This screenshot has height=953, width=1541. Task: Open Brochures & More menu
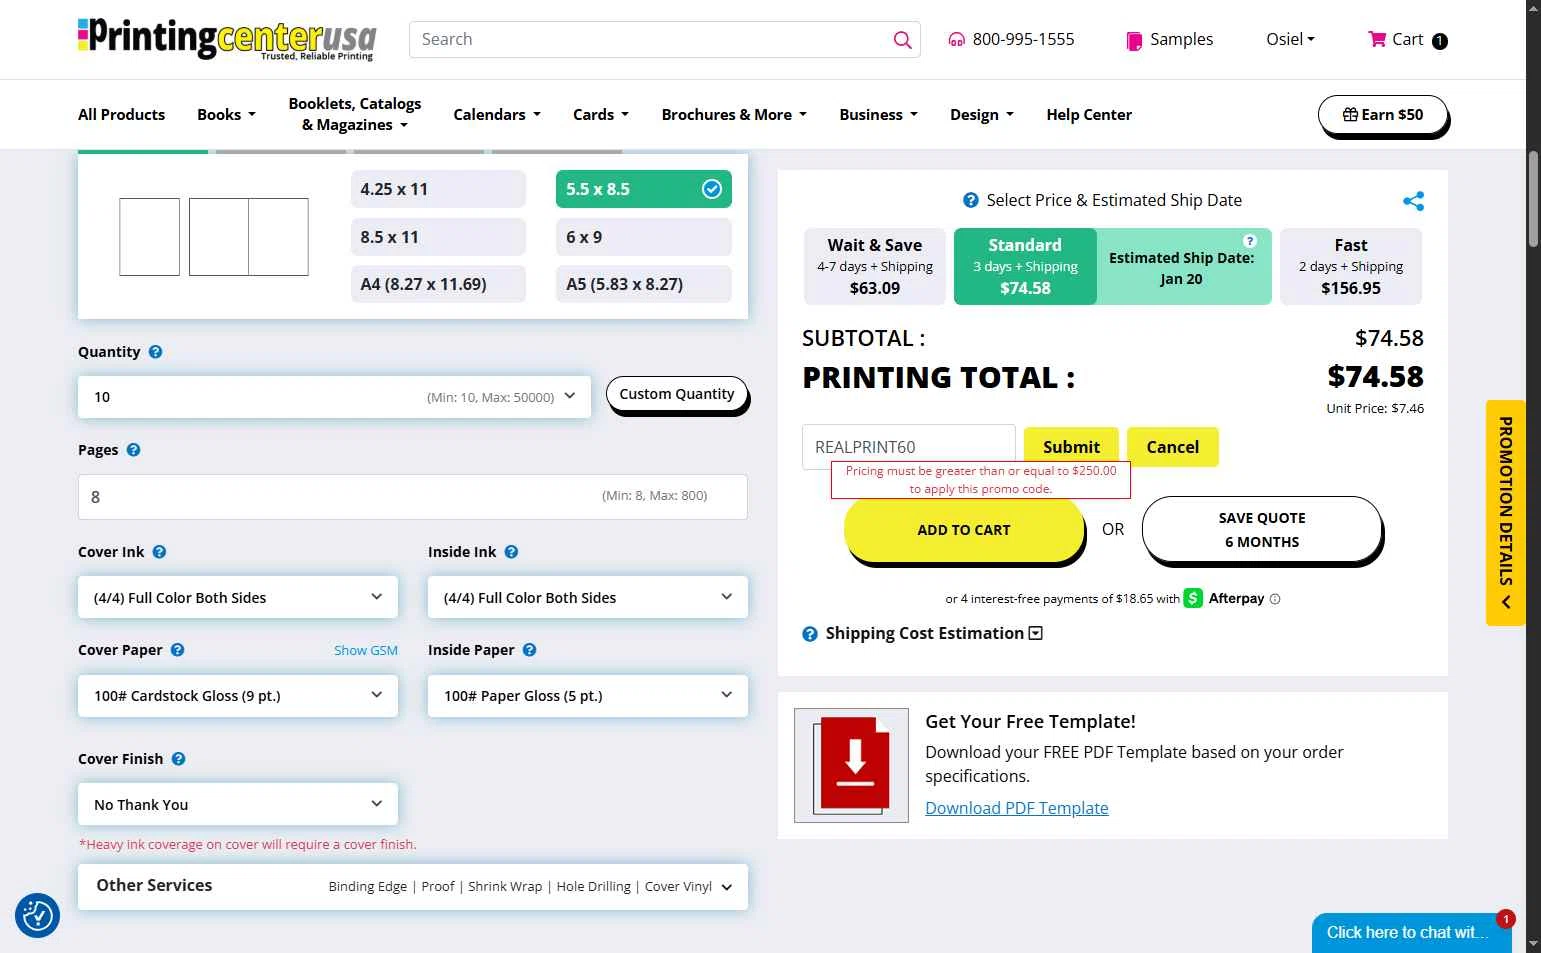point(734,115)
